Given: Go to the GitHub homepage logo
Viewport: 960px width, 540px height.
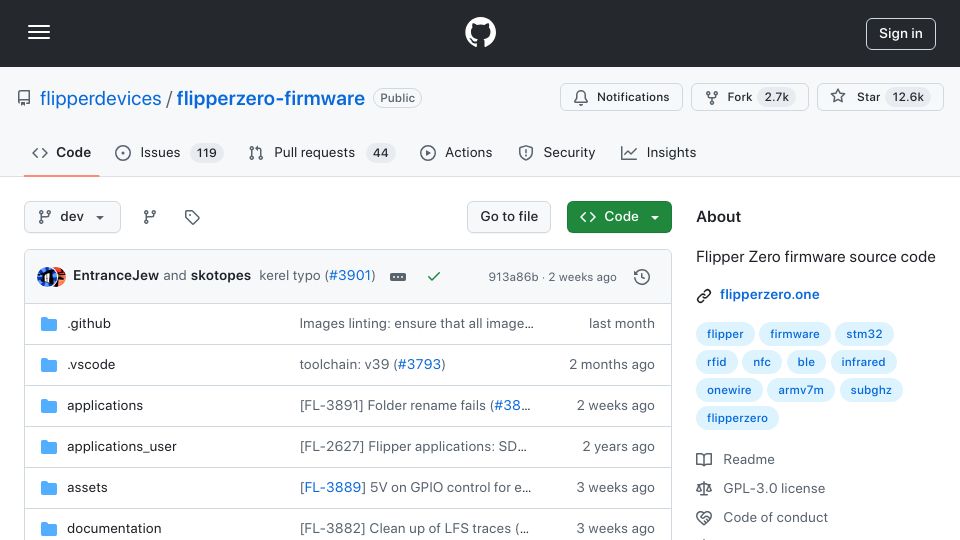Looking at the screenshot, I should pos(480,32).
